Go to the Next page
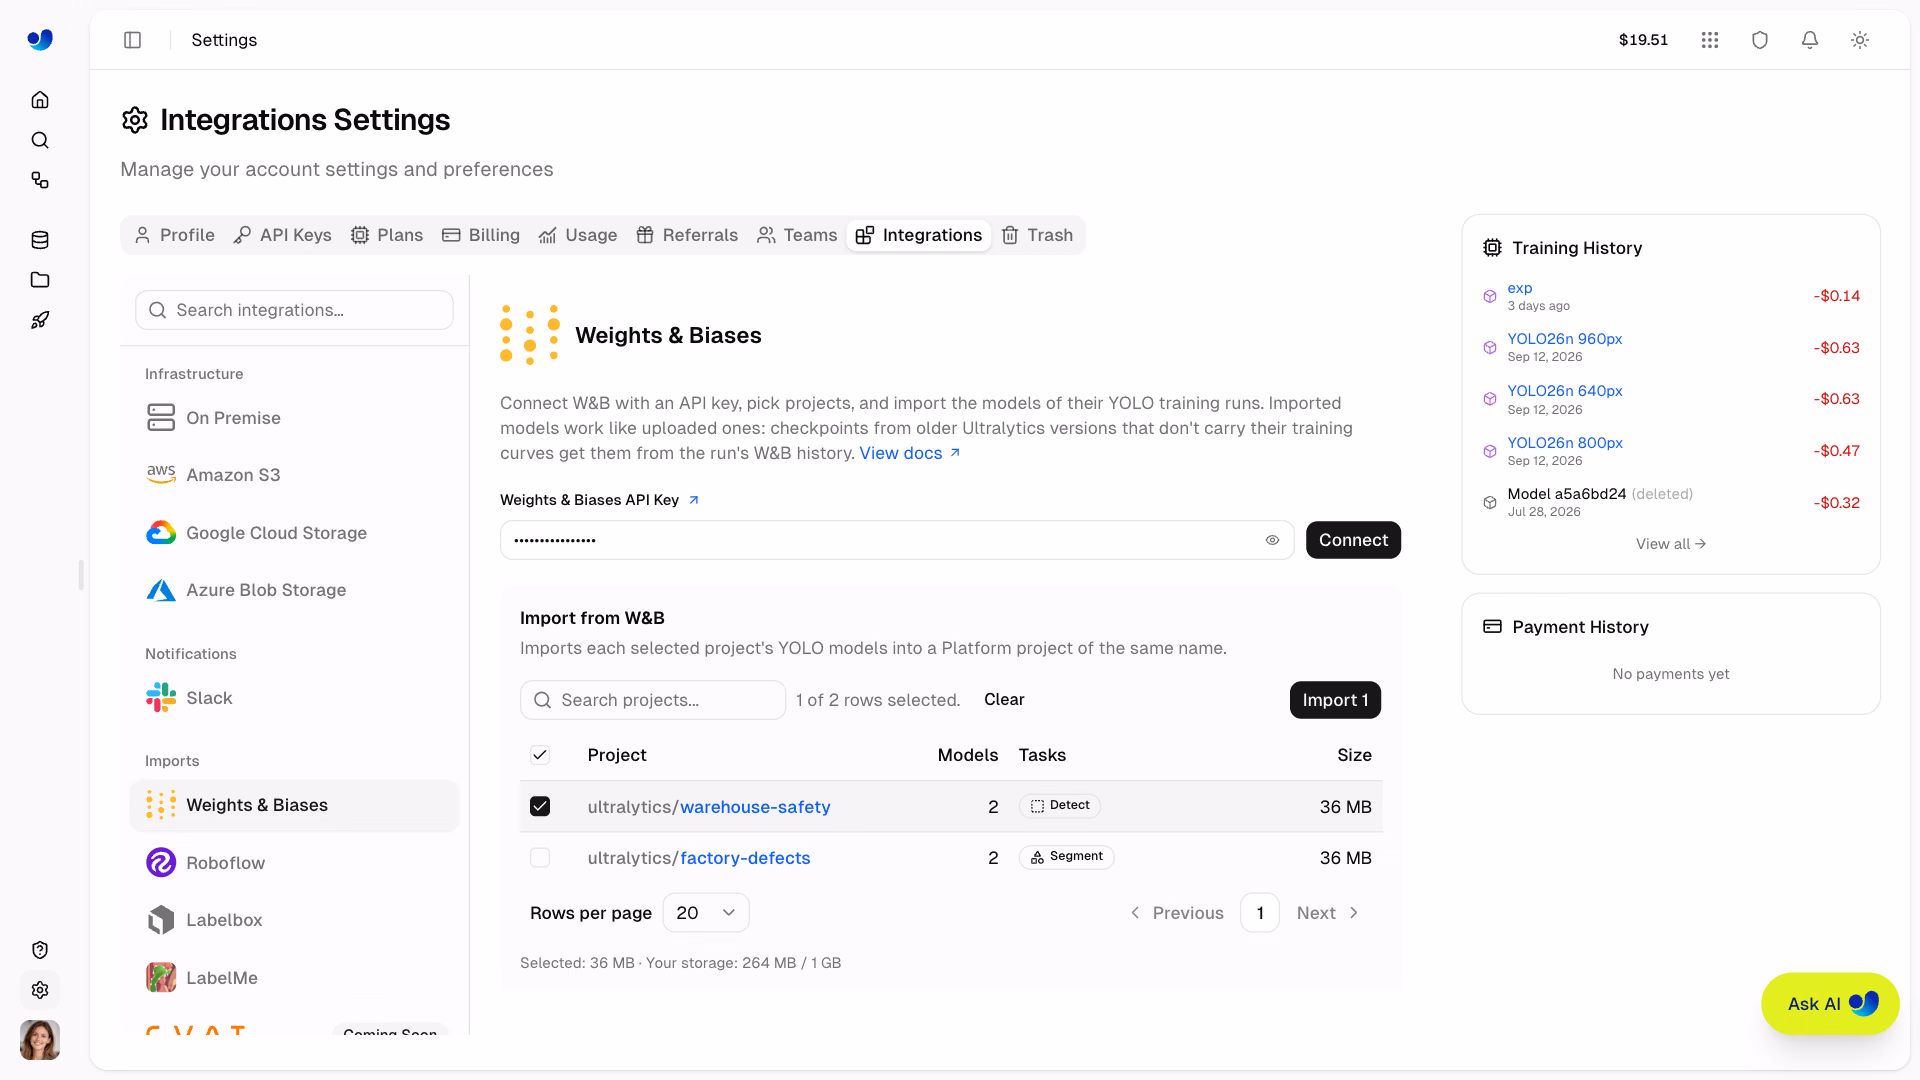Viewport: 1920px width, 1080px height. pyautogui.click(x=1328, y=913)
